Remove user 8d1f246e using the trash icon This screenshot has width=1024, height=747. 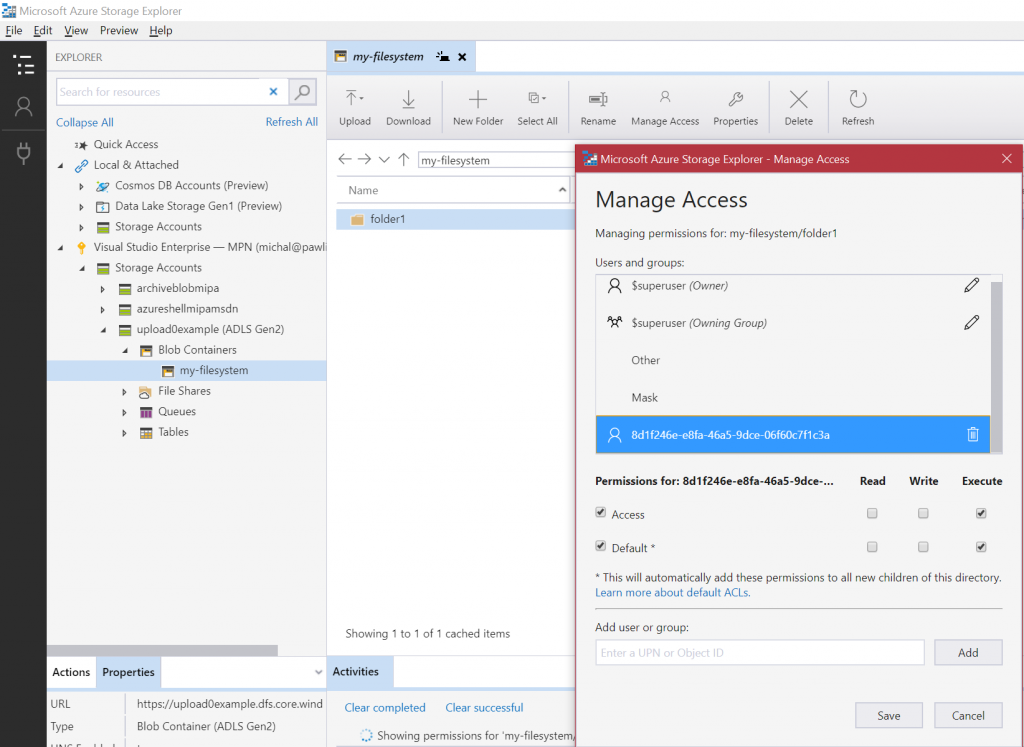click(971, 434)
